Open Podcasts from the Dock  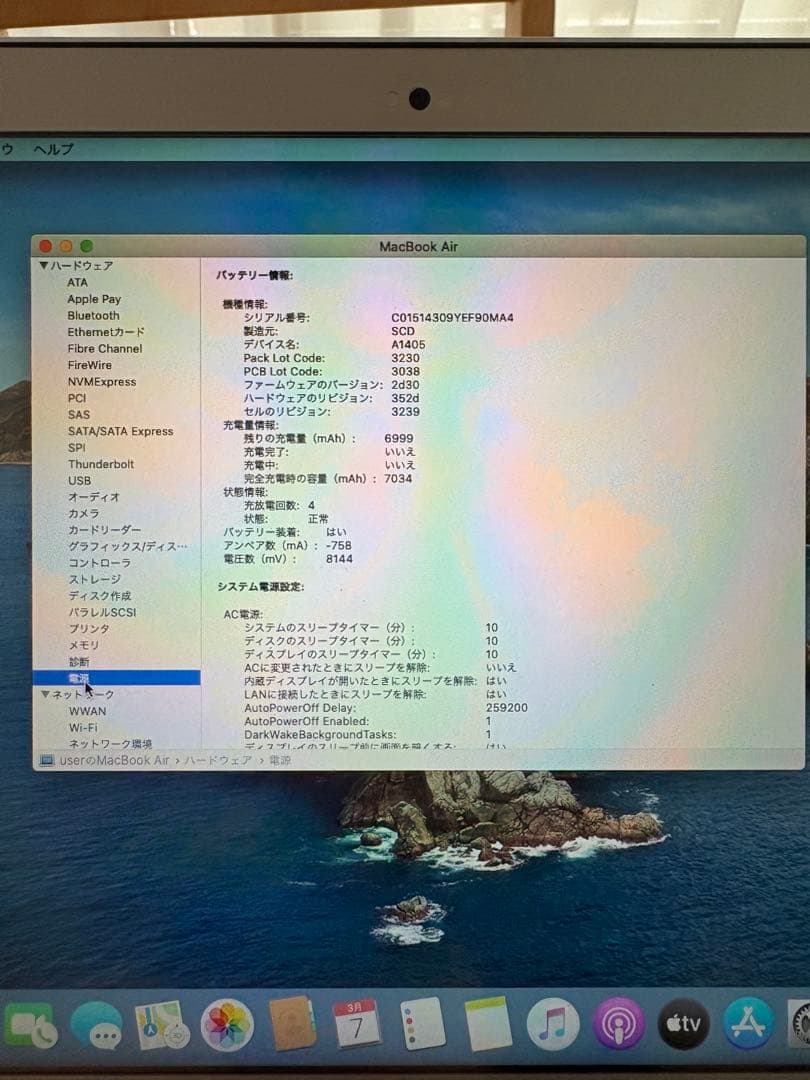618,1024
